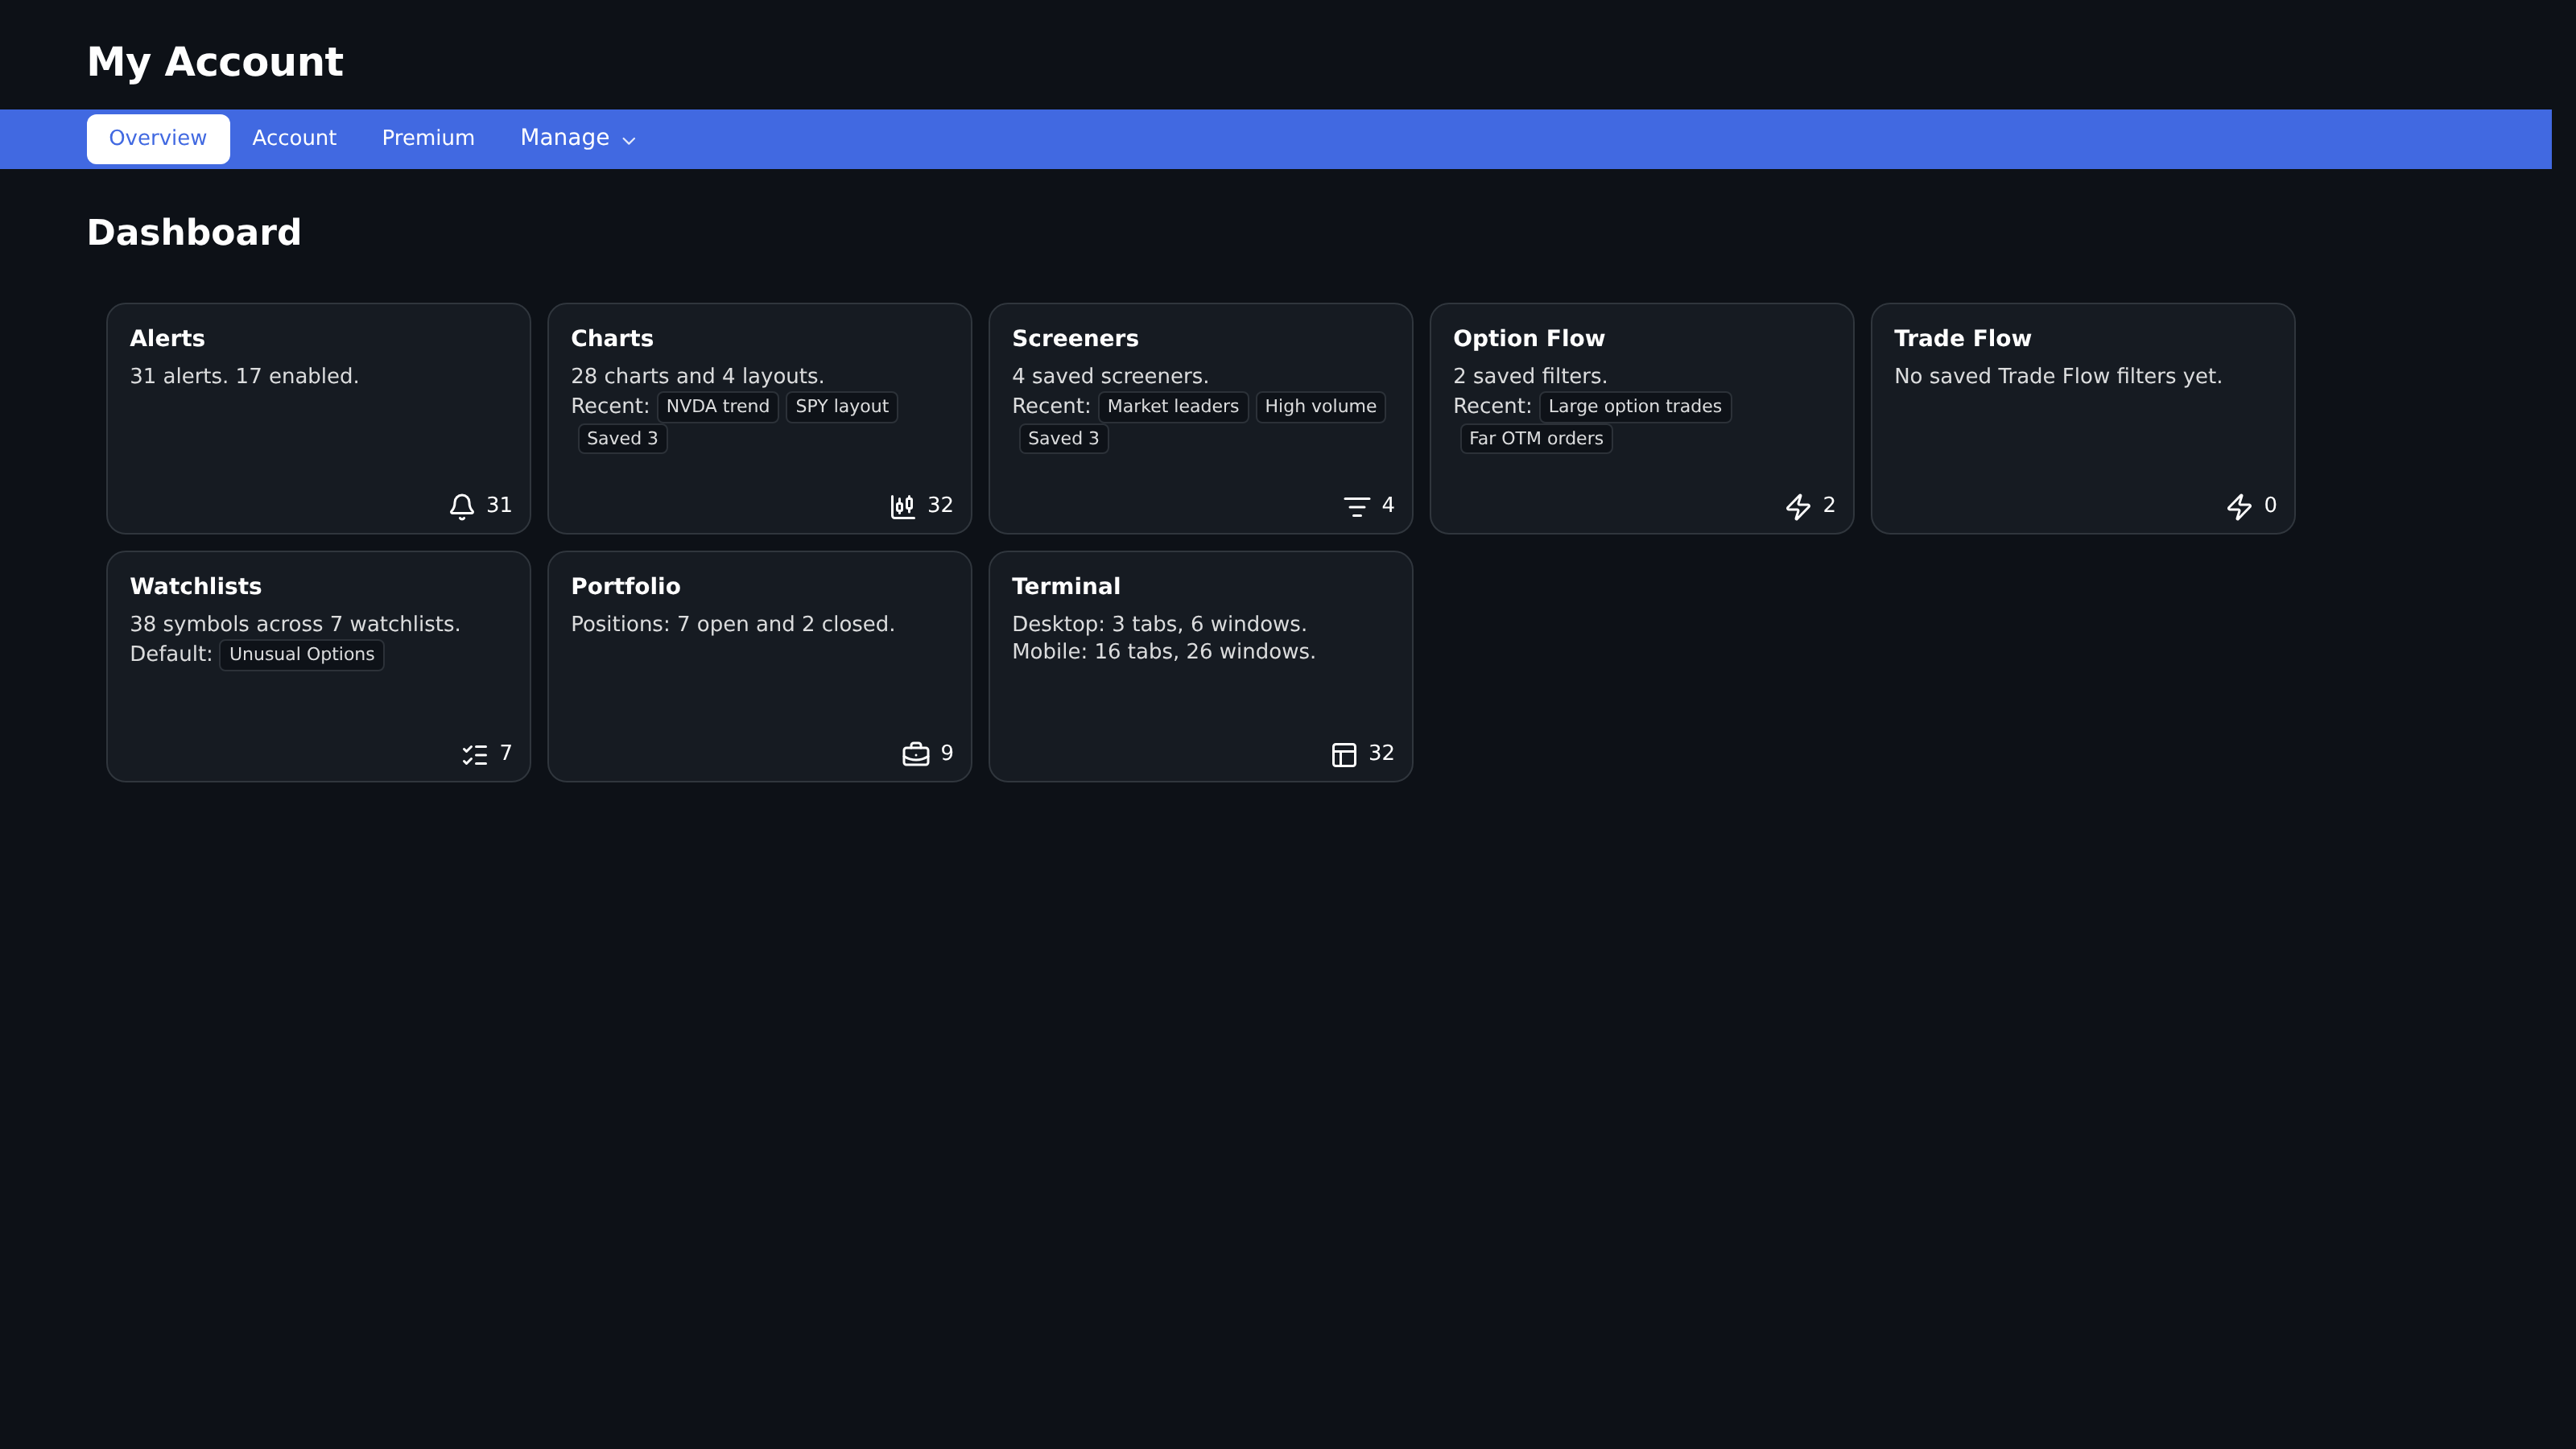Click 'Positions: 7 open and 2 closed.' text
This screenshot has width=2576, height=1449.
click(732, 624)
